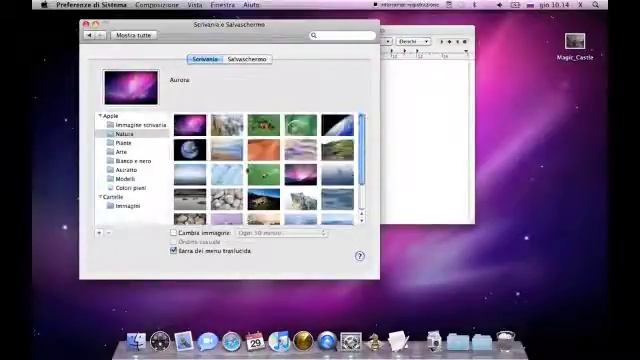Open Finder from the Dock

pos(136,341)
